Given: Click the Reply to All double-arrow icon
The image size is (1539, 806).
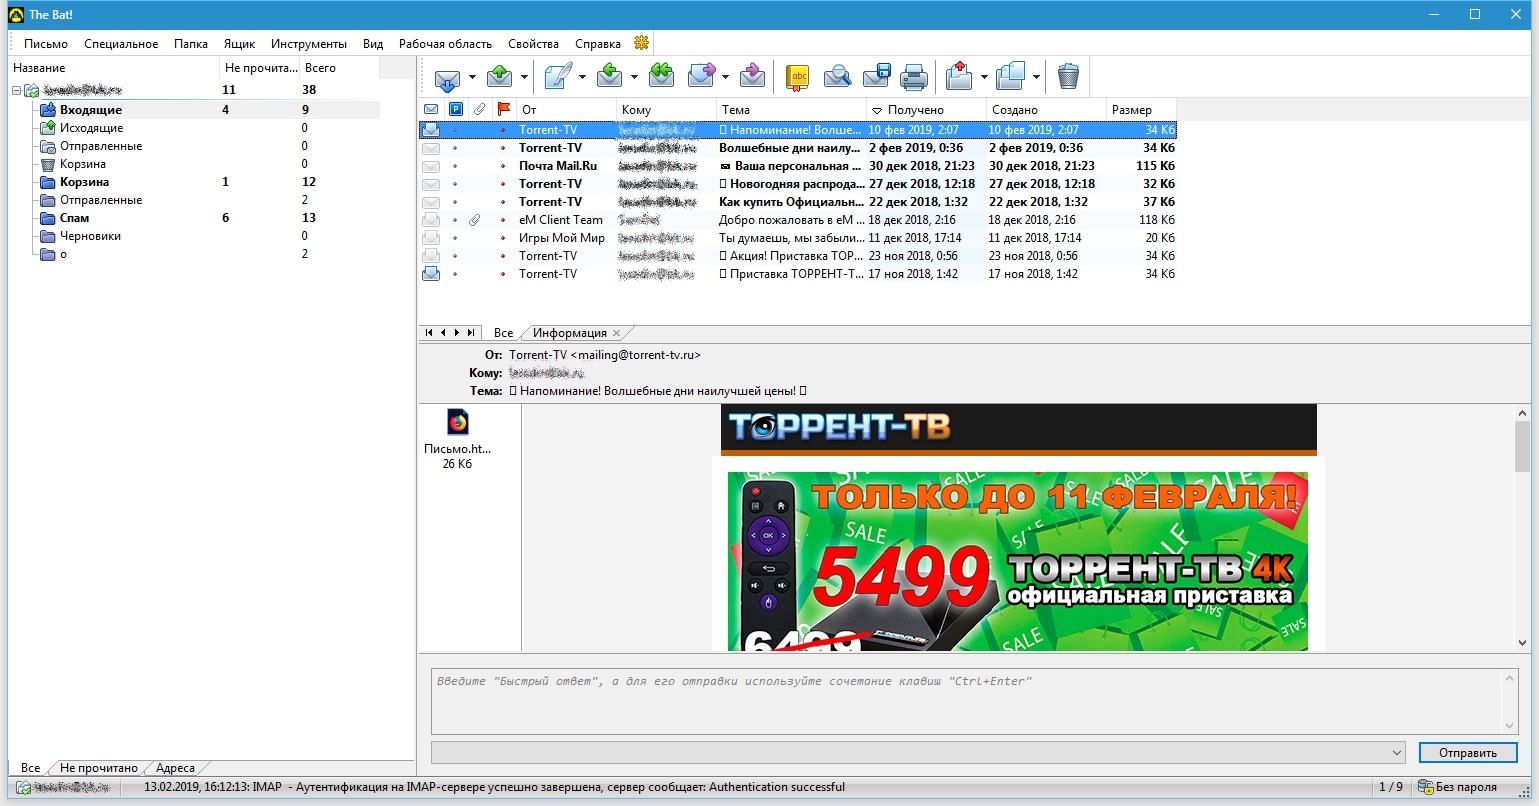Looking at the screenshot, I should tap(661, 77).
